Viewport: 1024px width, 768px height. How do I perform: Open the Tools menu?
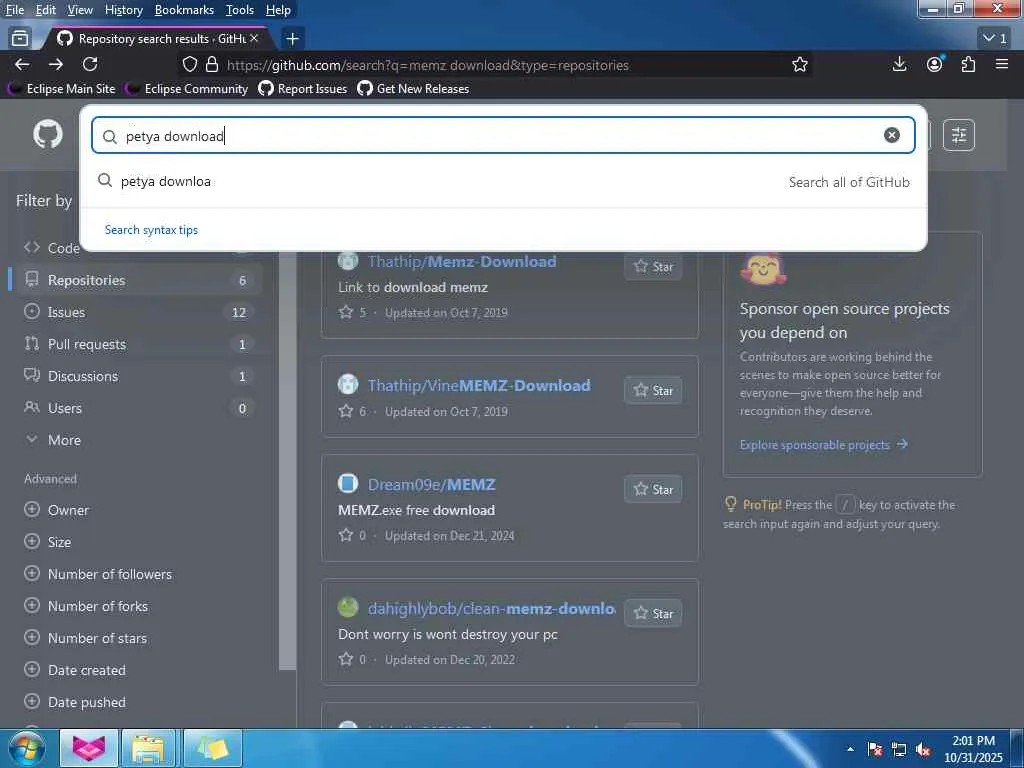point(240,10)
